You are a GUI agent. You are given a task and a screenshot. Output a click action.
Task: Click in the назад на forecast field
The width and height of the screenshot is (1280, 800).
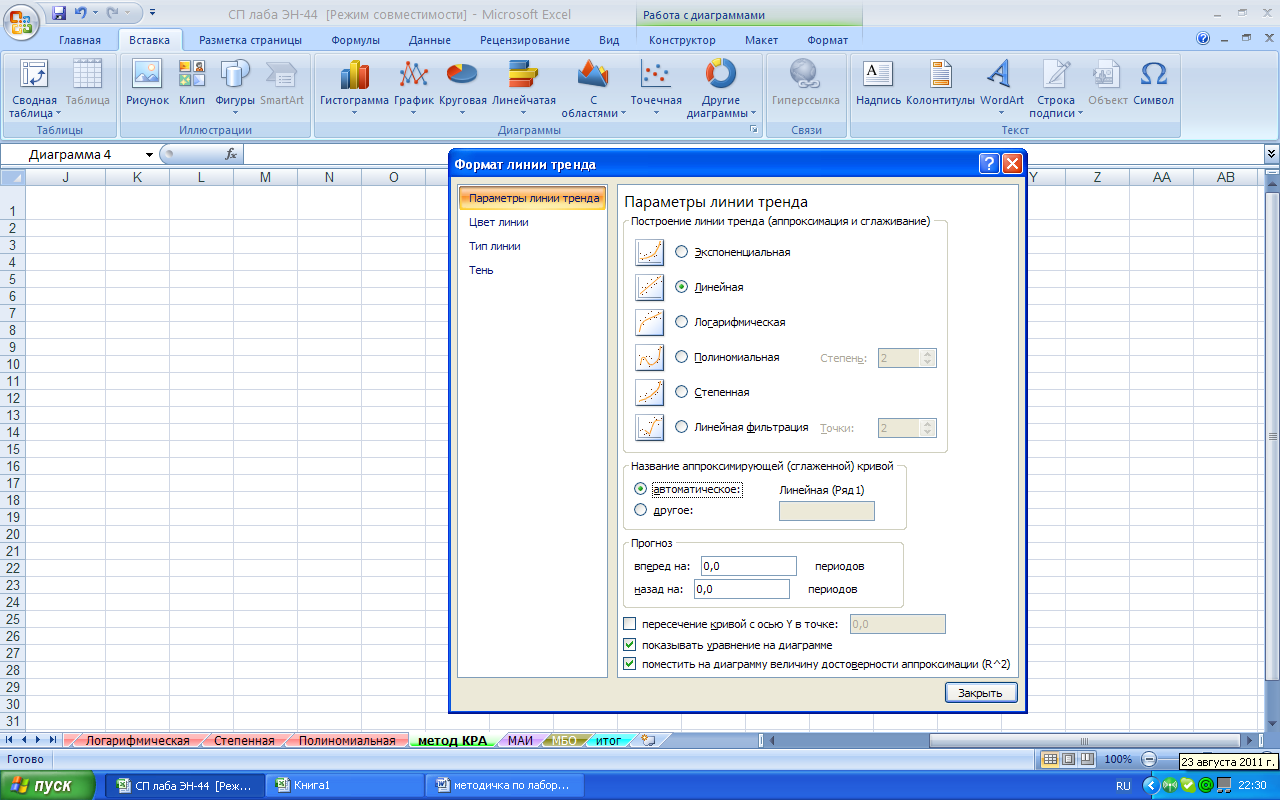[x=742, y=589]
